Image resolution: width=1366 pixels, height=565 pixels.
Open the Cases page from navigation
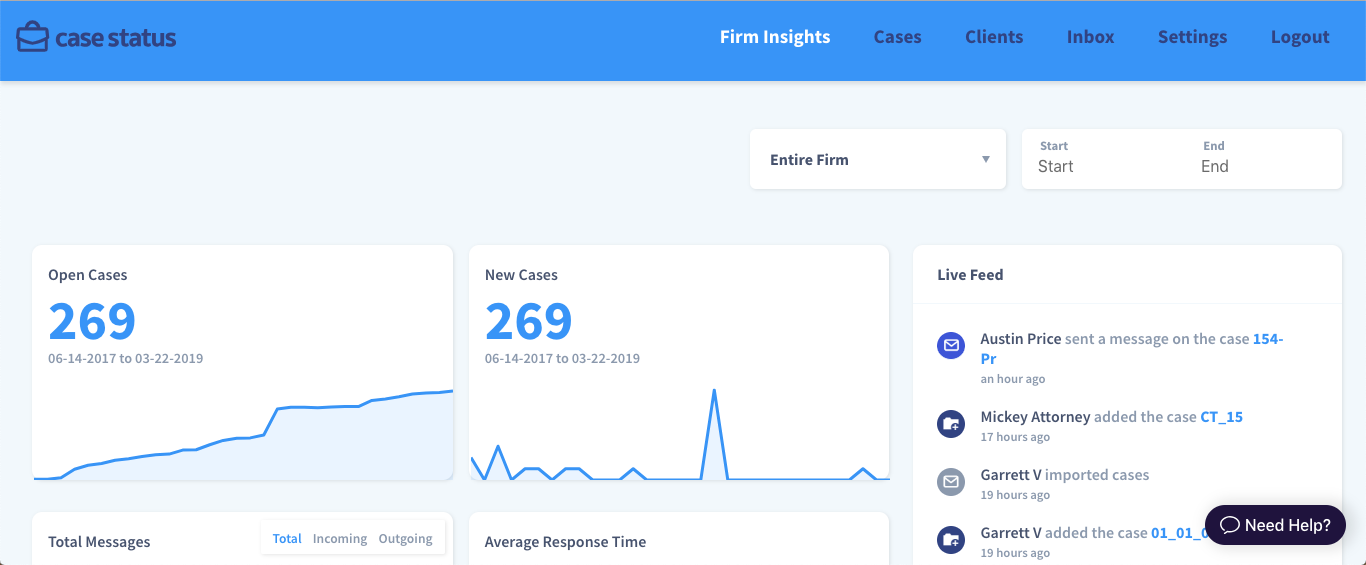(897, 37)
